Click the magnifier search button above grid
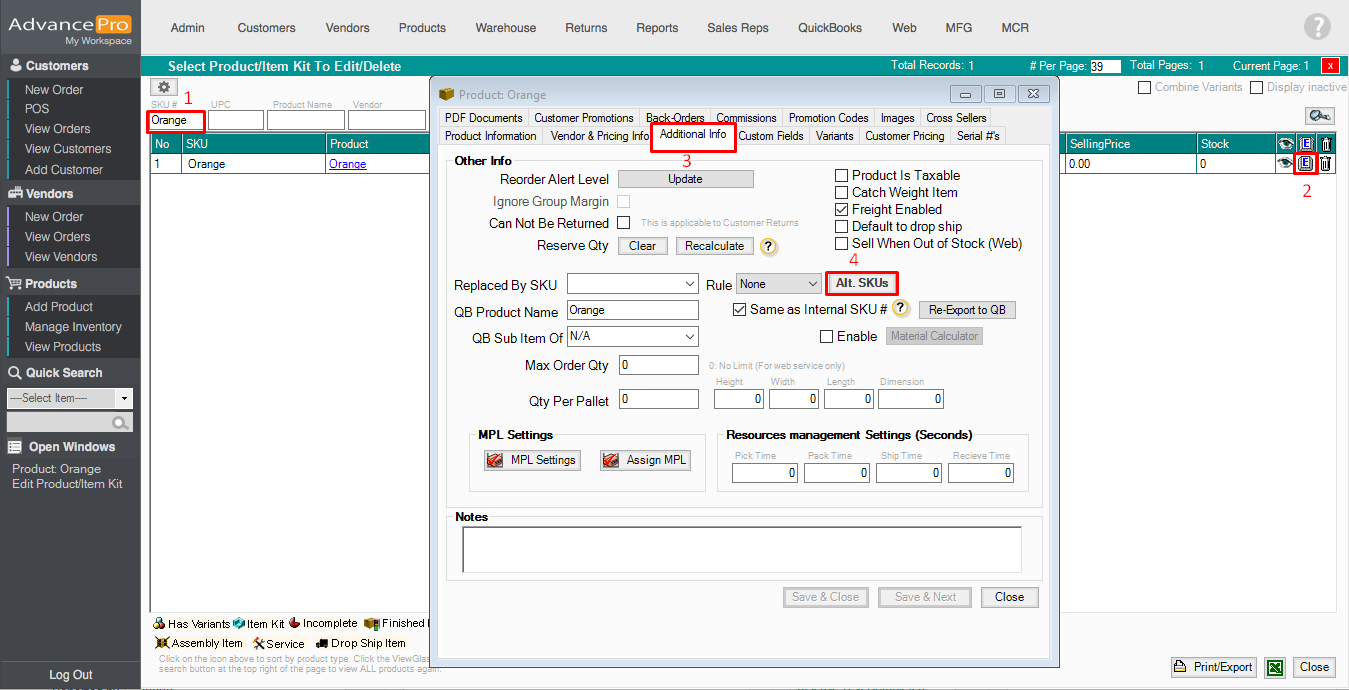The image size is (1349, 690). pyautogui.click(x=1319, y=117)
